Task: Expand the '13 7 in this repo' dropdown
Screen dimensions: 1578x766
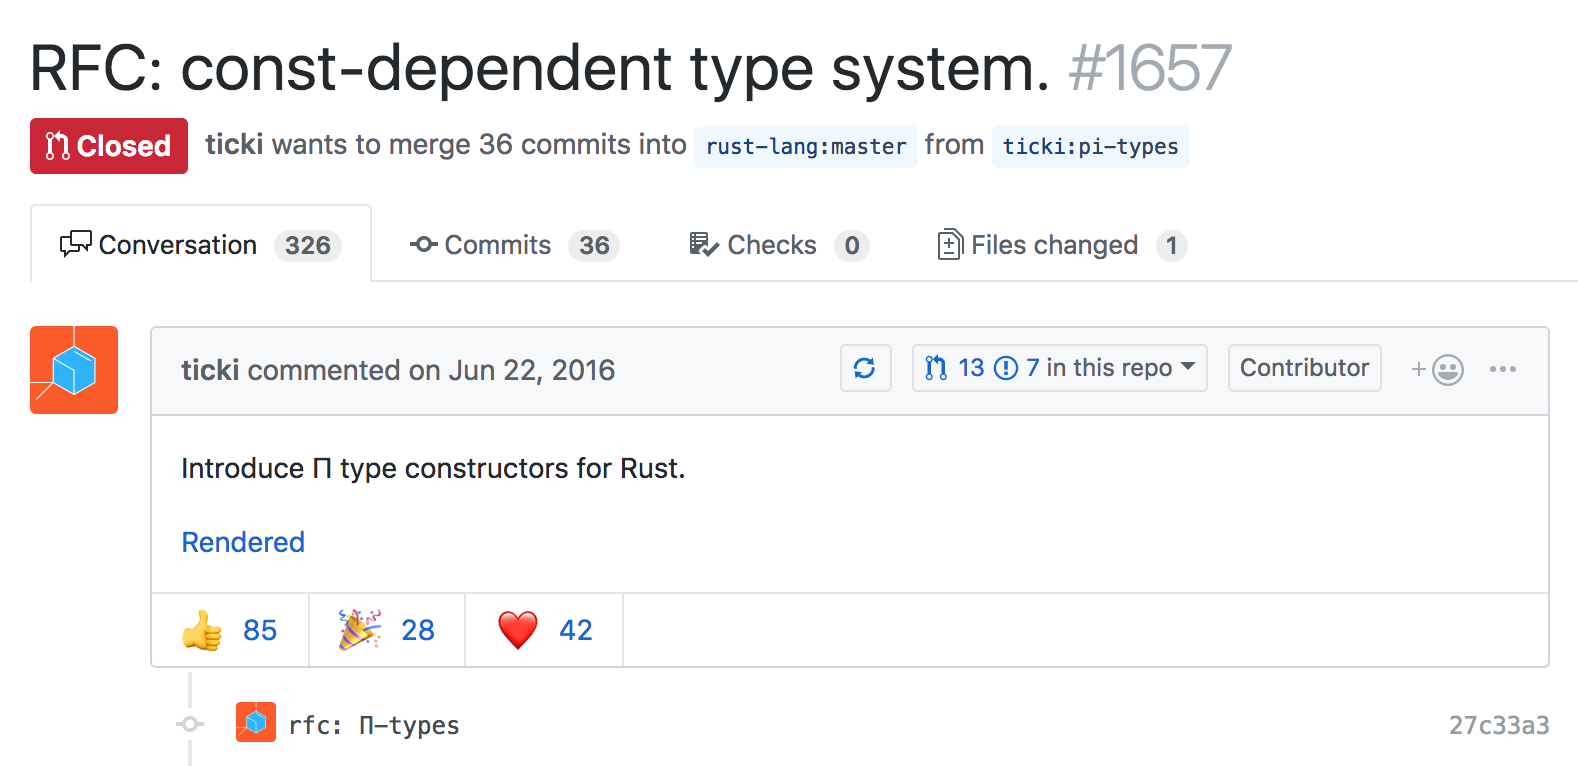Action: coord(1059,368)
